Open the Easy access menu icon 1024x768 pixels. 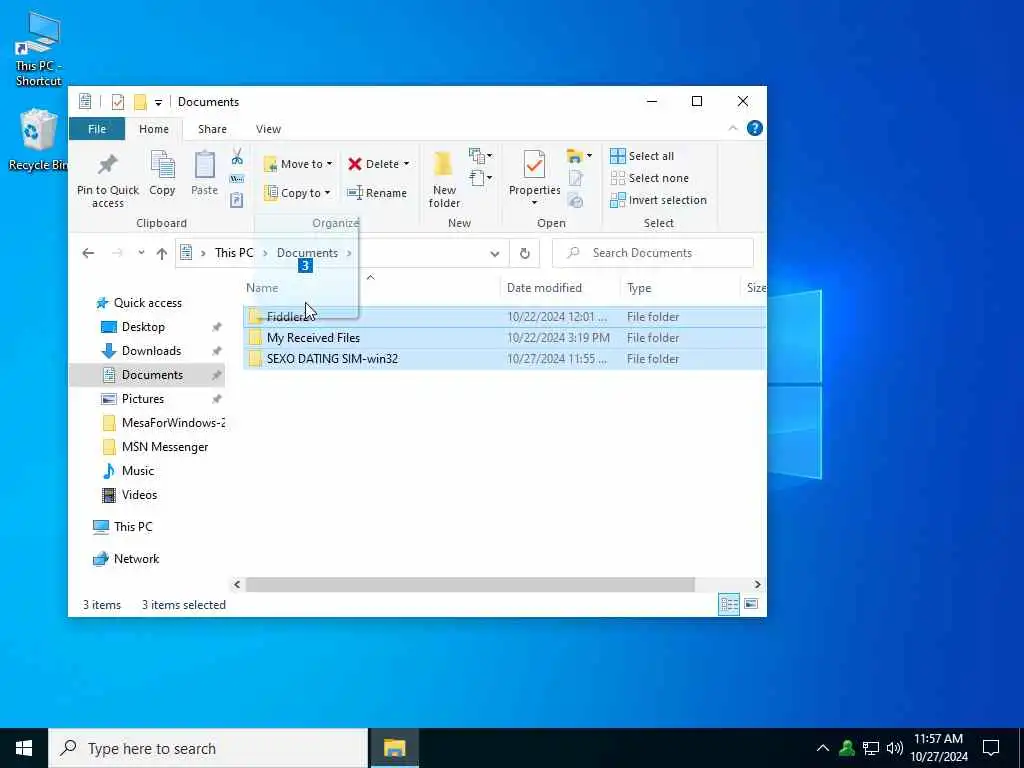tap(480, 178)
